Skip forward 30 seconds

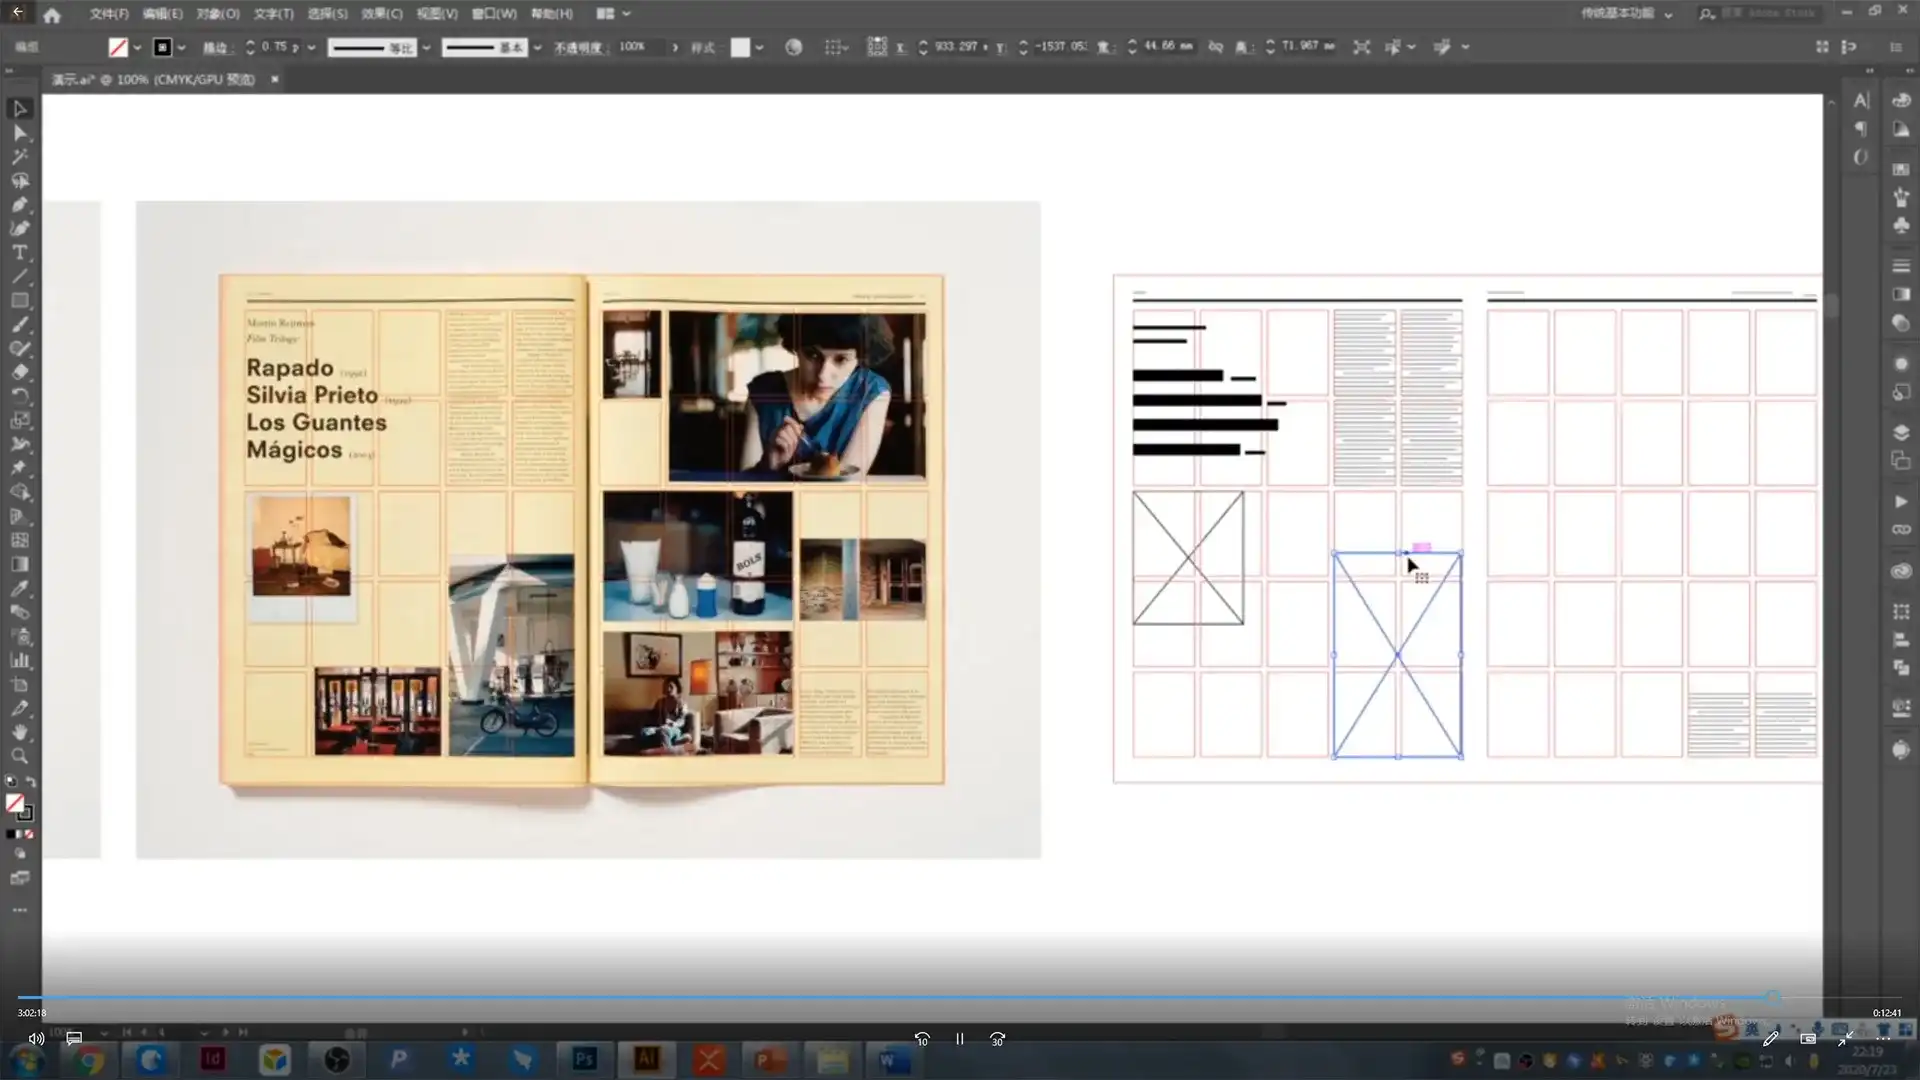(x=997, y=1039)
